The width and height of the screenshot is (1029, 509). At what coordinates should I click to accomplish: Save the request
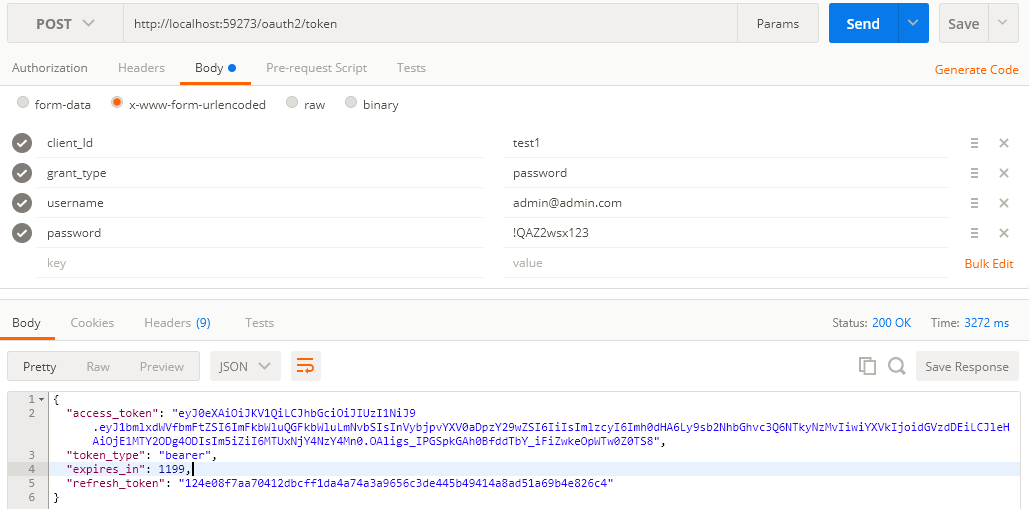tap(963, 24)
